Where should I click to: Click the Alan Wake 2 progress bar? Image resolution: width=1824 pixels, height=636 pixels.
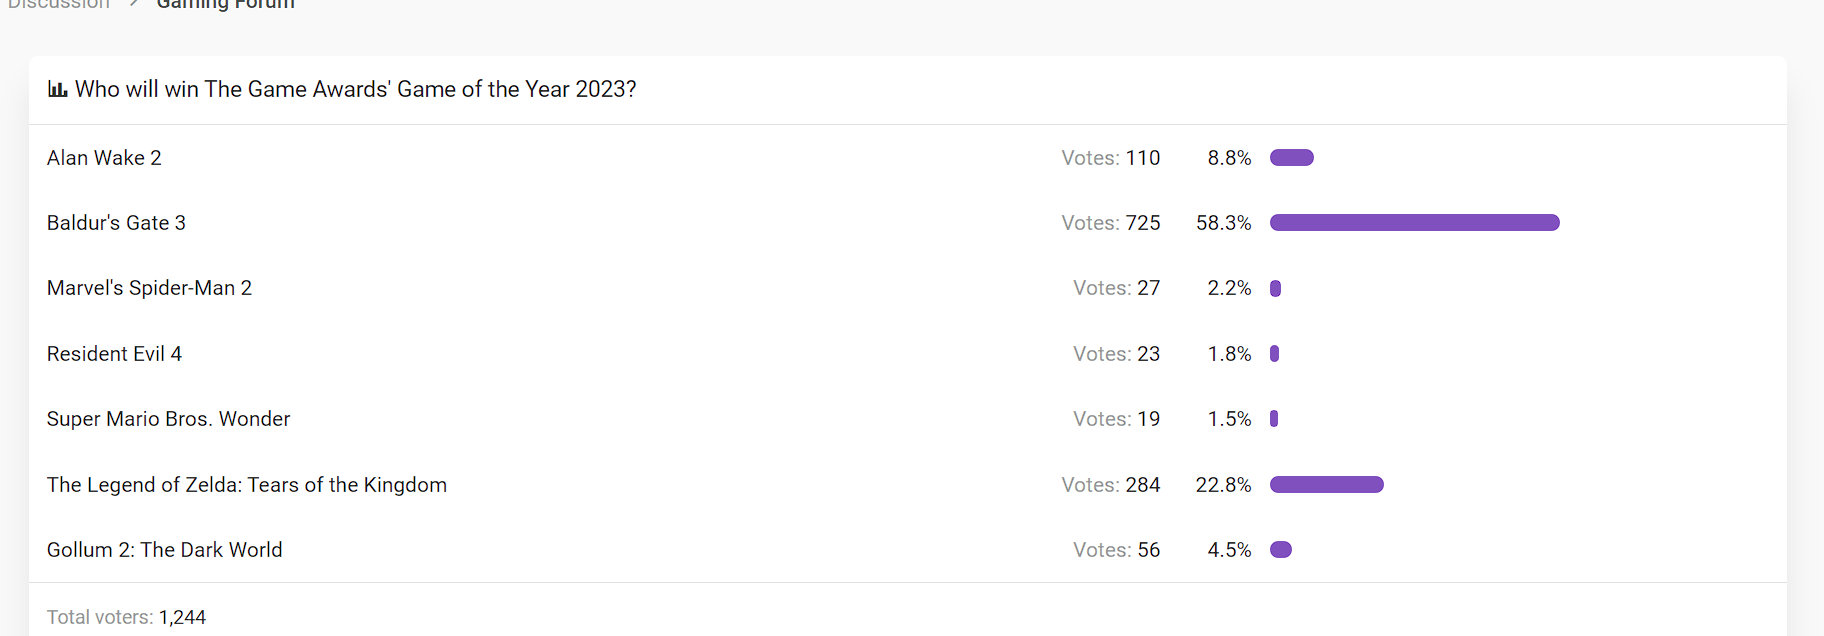coord(1292,158)
